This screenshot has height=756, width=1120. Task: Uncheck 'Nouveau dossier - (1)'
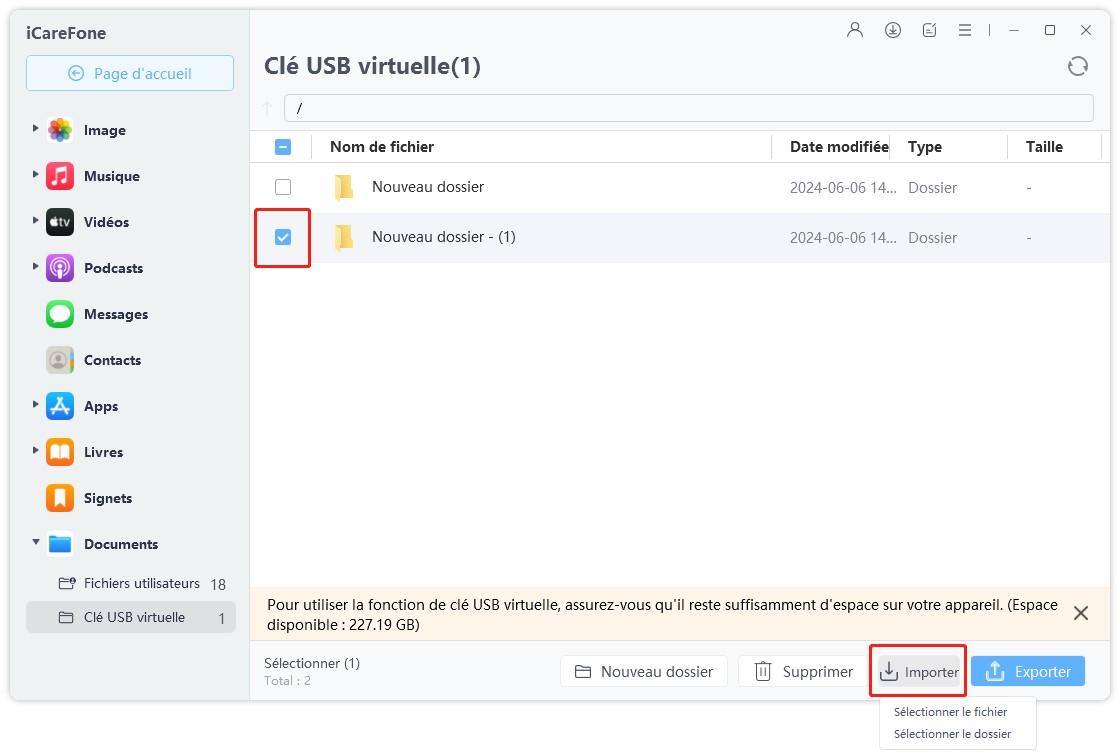tap(283, 237)
